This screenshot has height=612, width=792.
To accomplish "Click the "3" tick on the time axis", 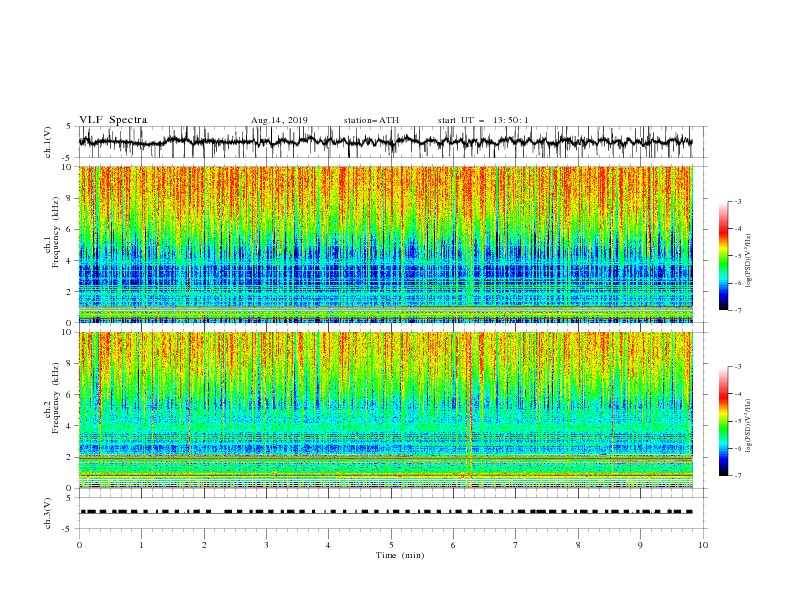I will pyautogui.click(x=266, y=545).
